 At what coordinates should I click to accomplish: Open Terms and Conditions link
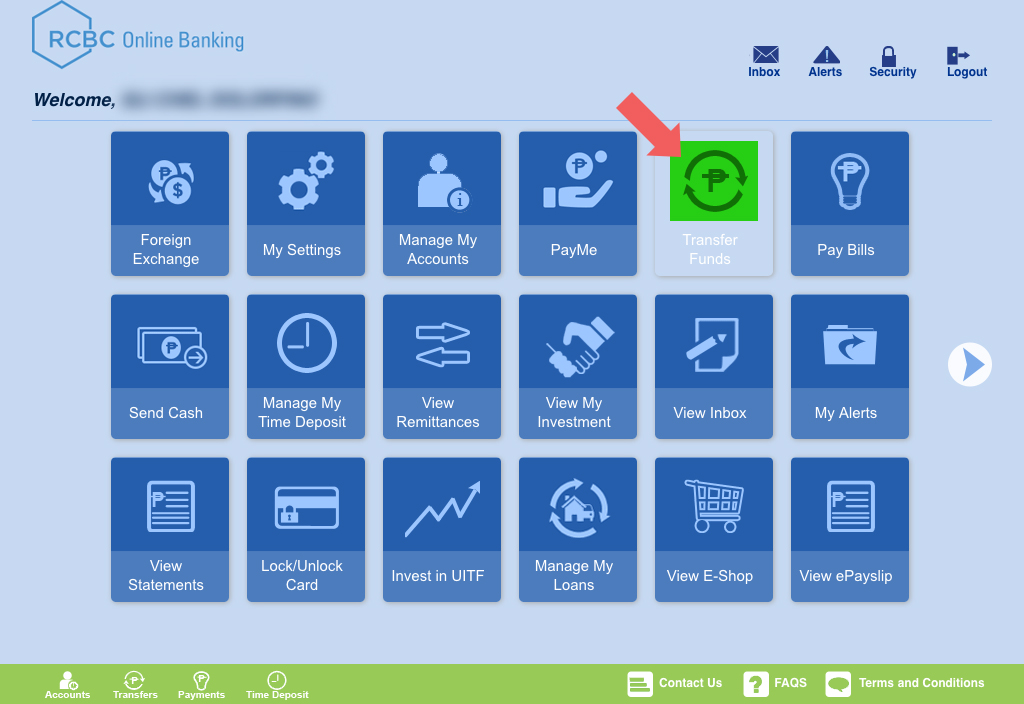tap(905, 684)
